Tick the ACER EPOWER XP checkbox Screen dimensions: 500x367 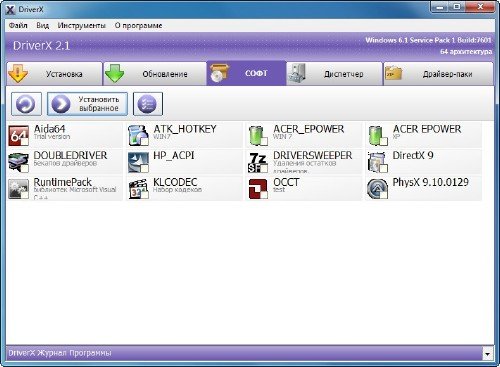(384, 141)
